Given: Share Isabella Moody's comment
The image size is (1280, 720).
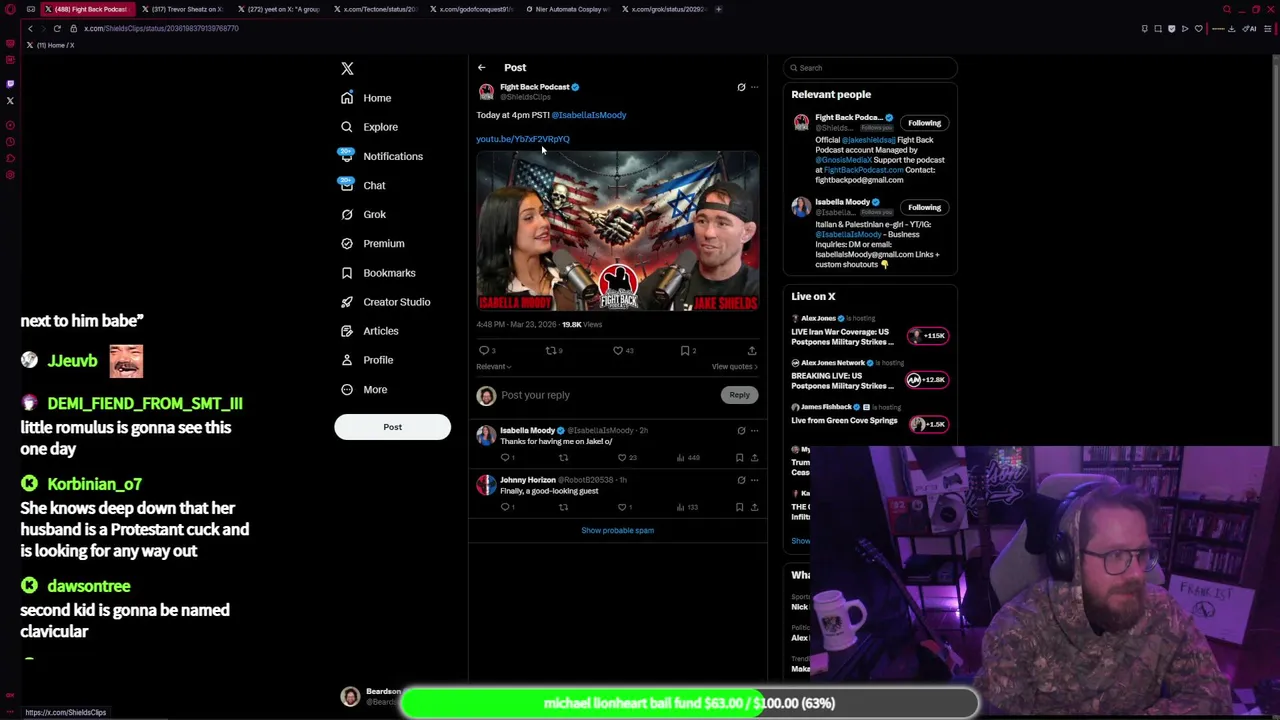Looking at the screenshot, I should pos(754,458).
